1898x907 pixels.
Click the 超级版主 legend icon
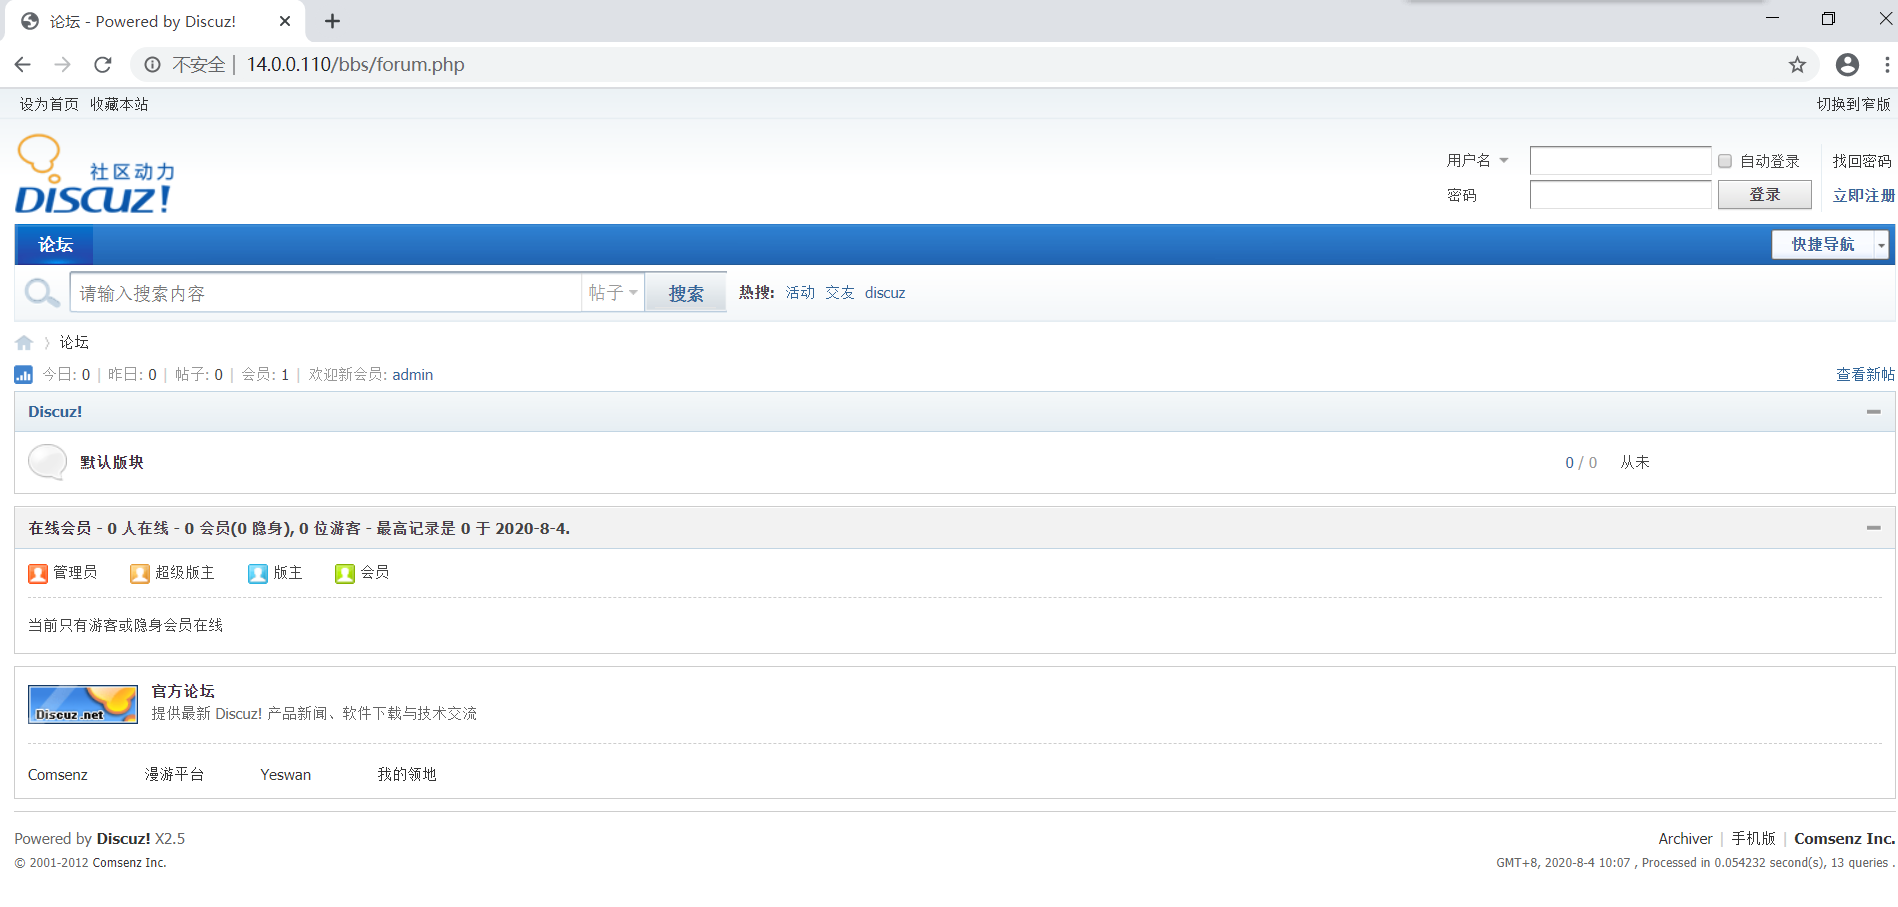pos(140,573)
